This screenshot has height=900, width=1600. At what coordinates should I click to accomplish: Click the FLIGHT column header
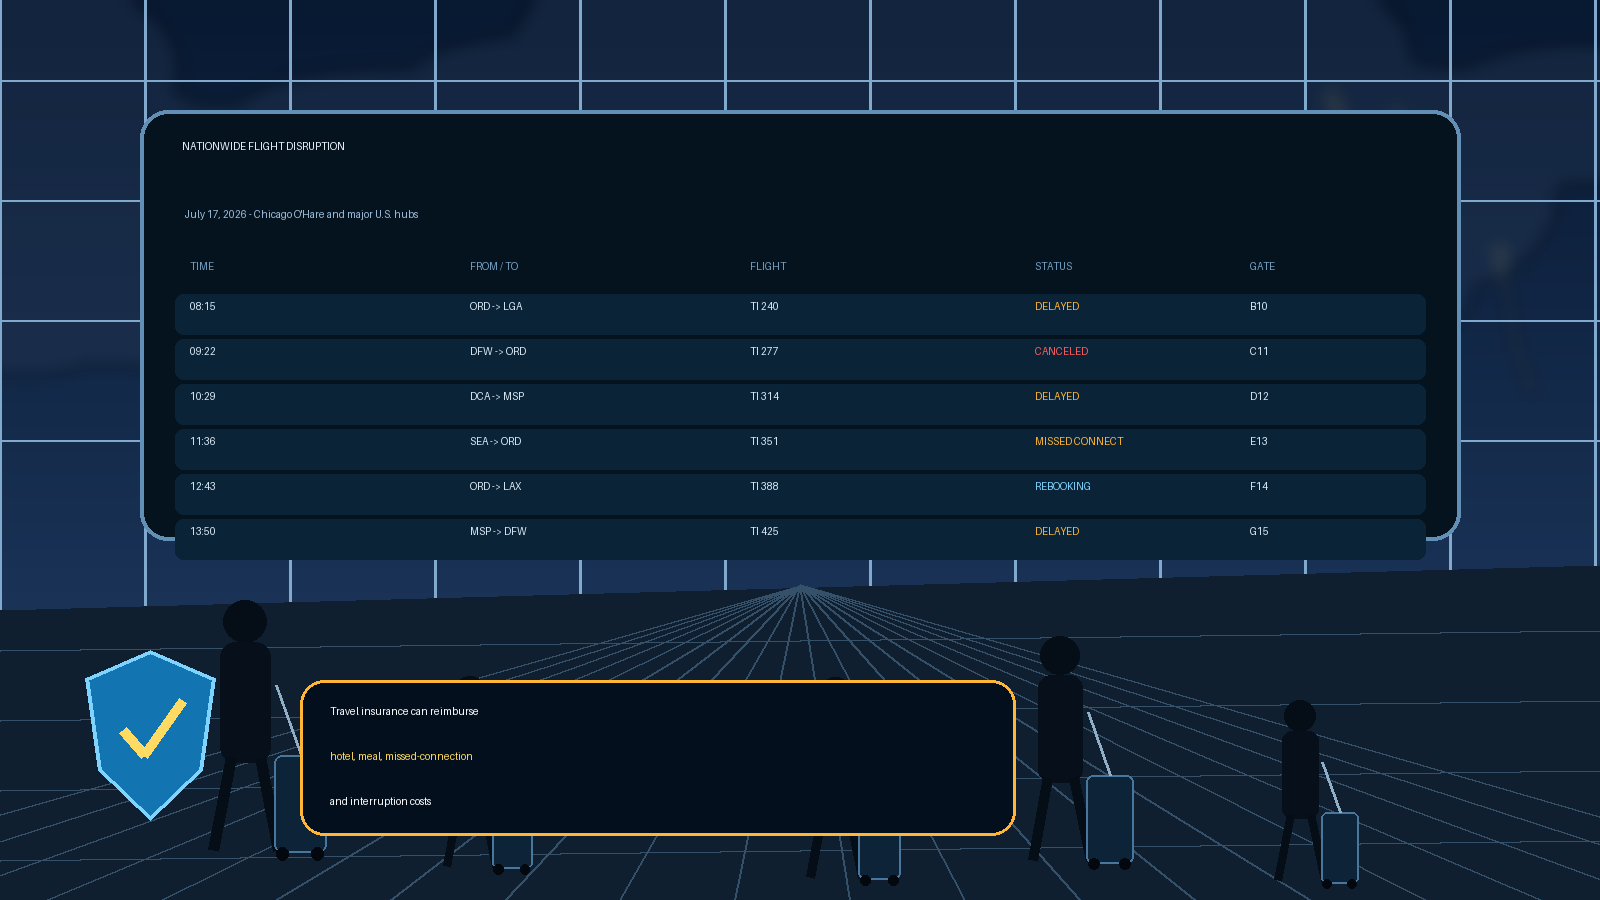click(x=768, y=267)
